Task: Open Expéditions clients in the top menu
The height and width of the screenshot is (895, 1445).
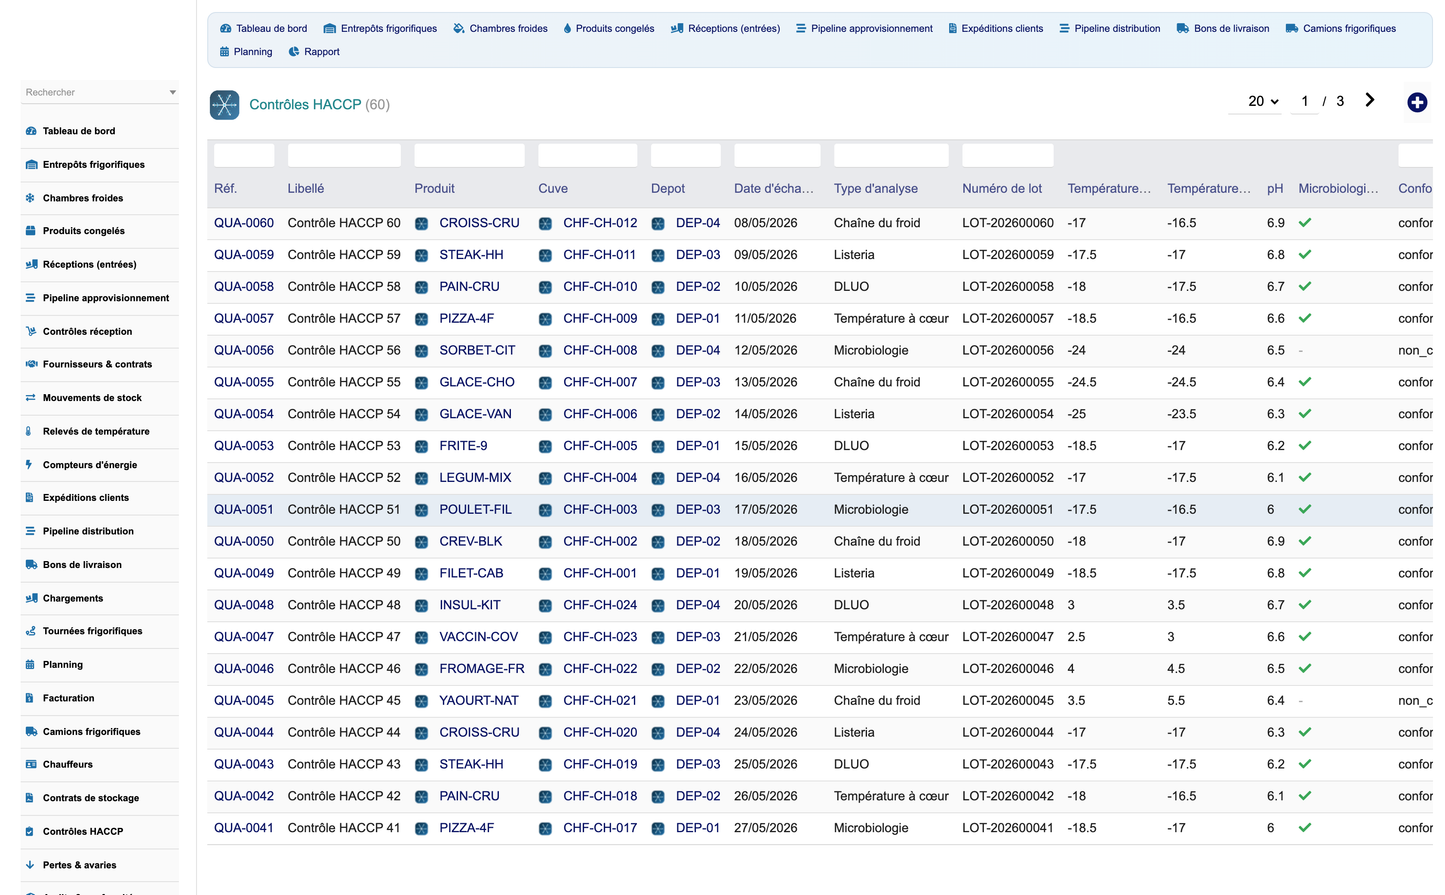Action: pyautogui.click(x=995, y=29)
